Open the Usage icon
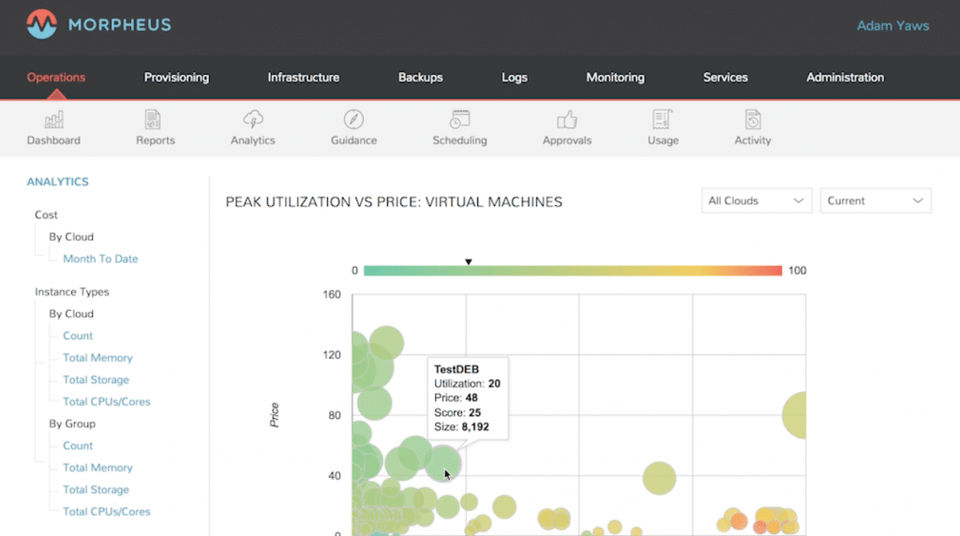Viewport: 960px width, 536px height. [x=663, y=120]
